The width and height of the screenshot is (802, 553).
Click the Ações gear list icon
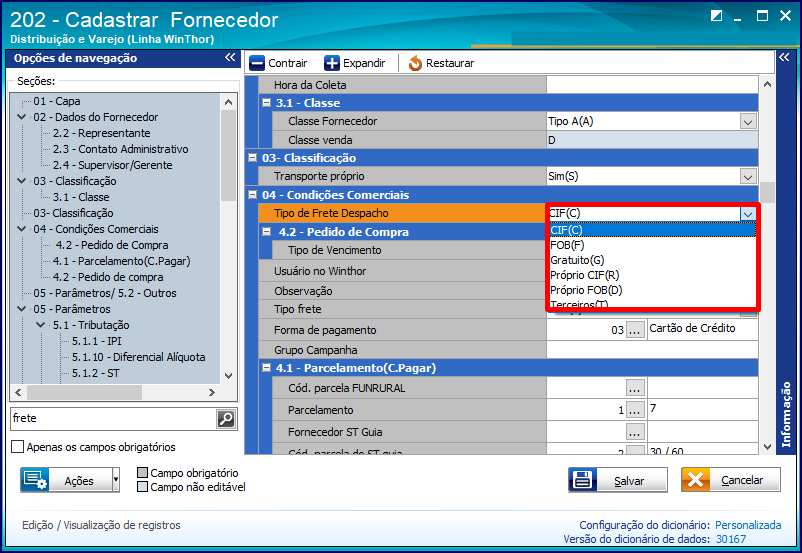35,480
